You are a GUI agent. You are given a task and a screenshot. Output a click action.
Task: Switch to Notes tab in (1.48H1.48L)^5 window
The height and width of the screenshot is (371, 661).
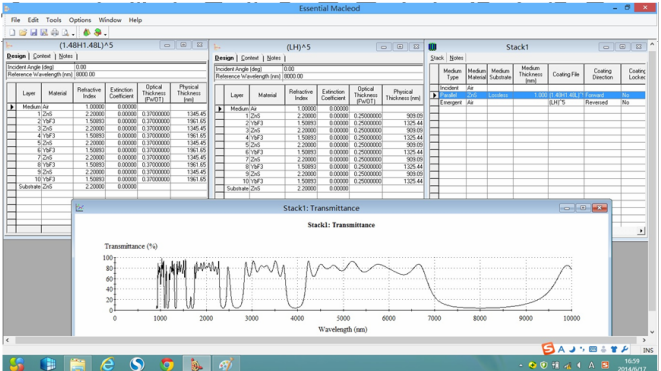[65, 56]
